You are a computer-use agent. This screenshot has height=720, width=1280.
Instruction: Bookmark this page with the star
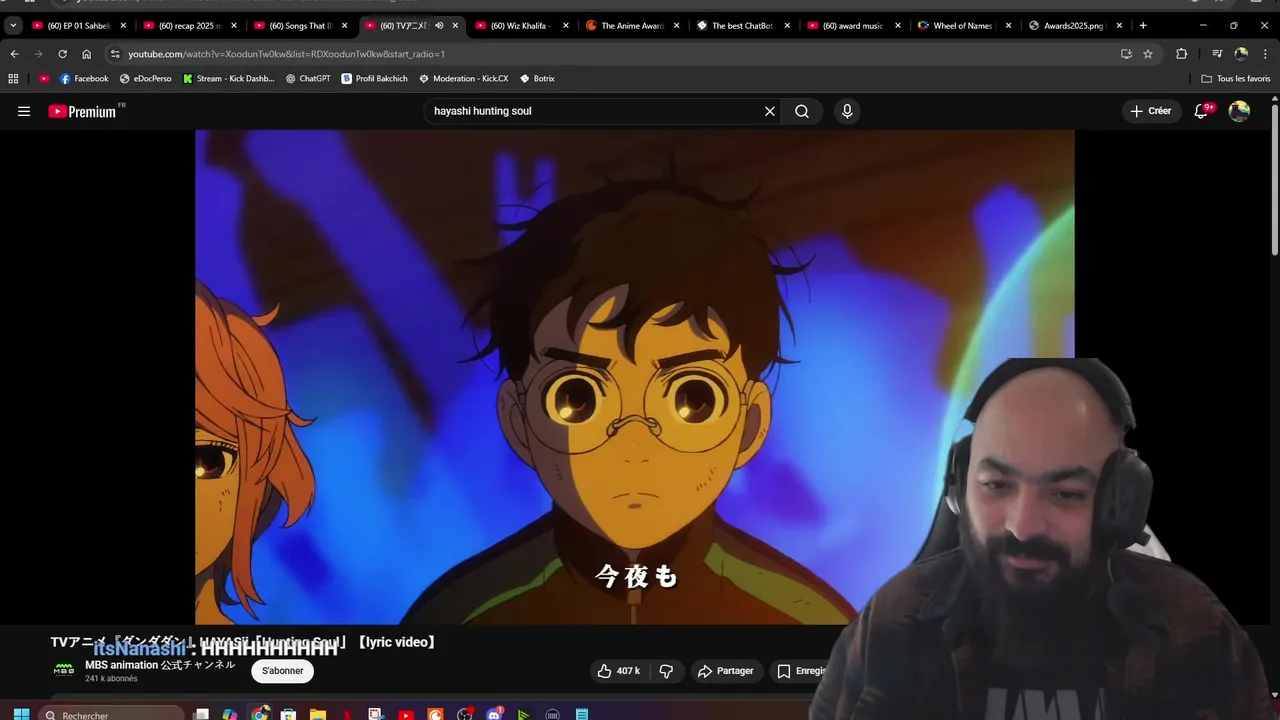[1148, 54]
